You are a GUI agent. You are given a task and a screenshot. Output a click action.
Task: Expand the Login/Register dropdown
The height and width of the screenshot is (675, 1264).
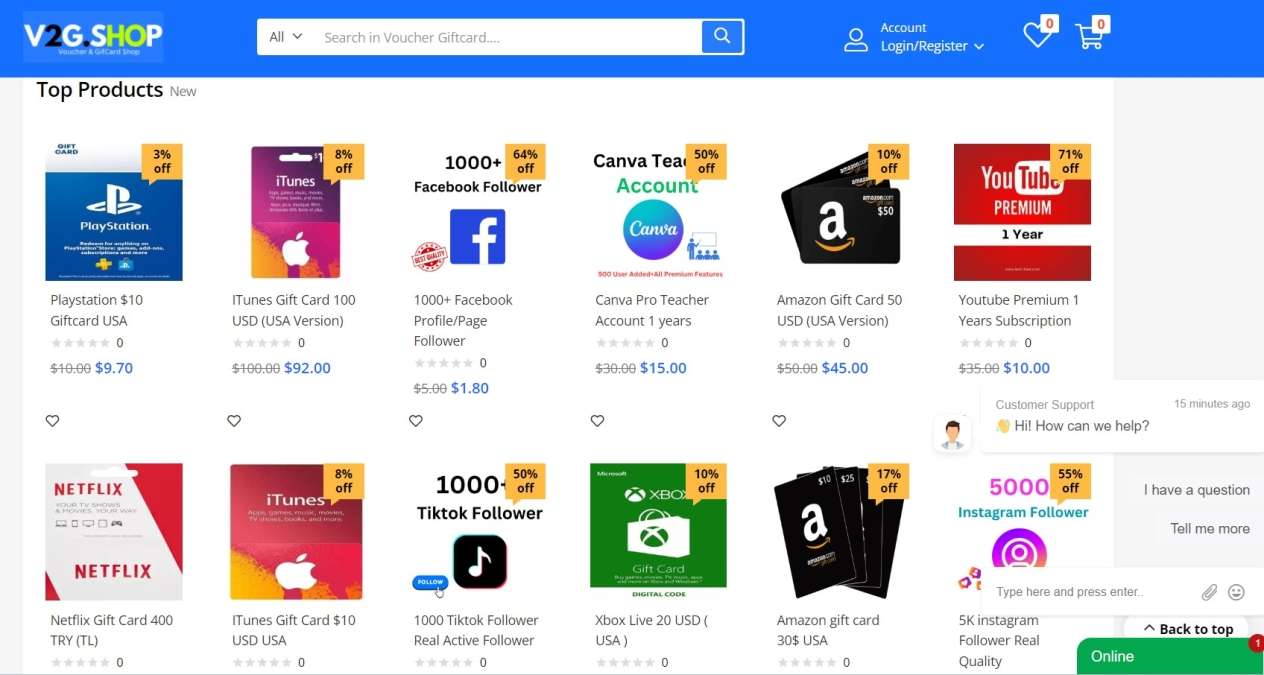(x=932, y=46)
